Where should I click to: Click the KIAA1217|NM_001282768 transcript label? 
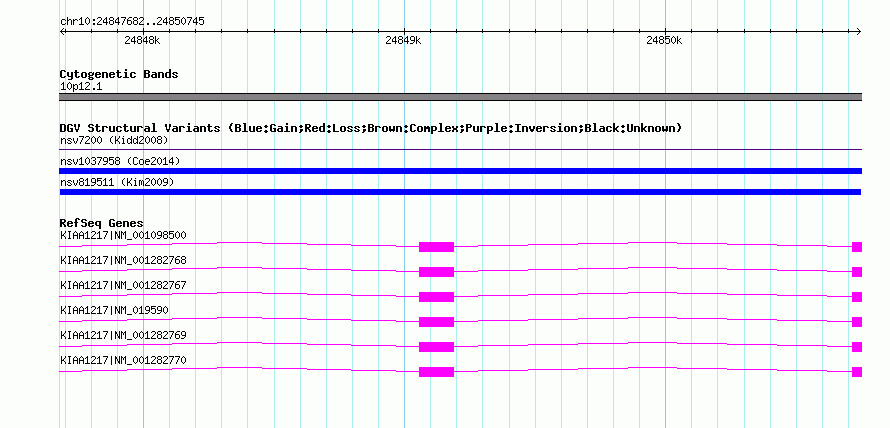click(123, 260)
